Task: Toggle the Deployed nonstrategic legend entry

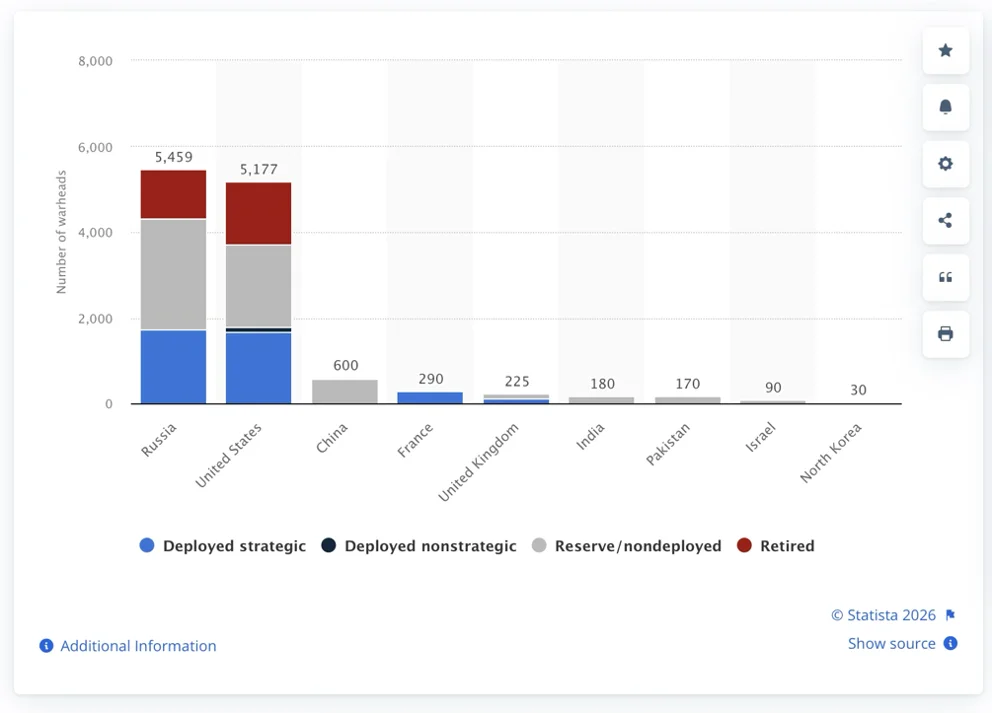Action: (x=430, y=546)
